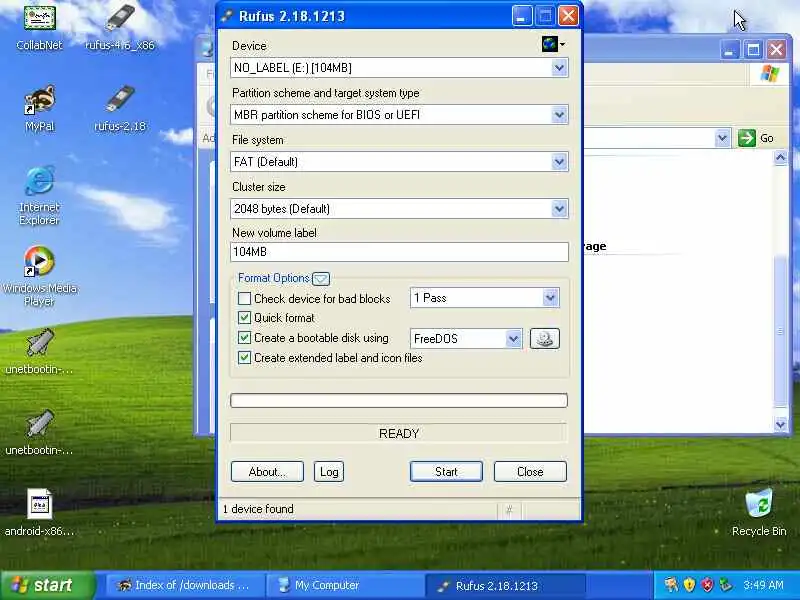
Task: Click scroll up arrow in My Computer window
Action: tap(780, 157)
